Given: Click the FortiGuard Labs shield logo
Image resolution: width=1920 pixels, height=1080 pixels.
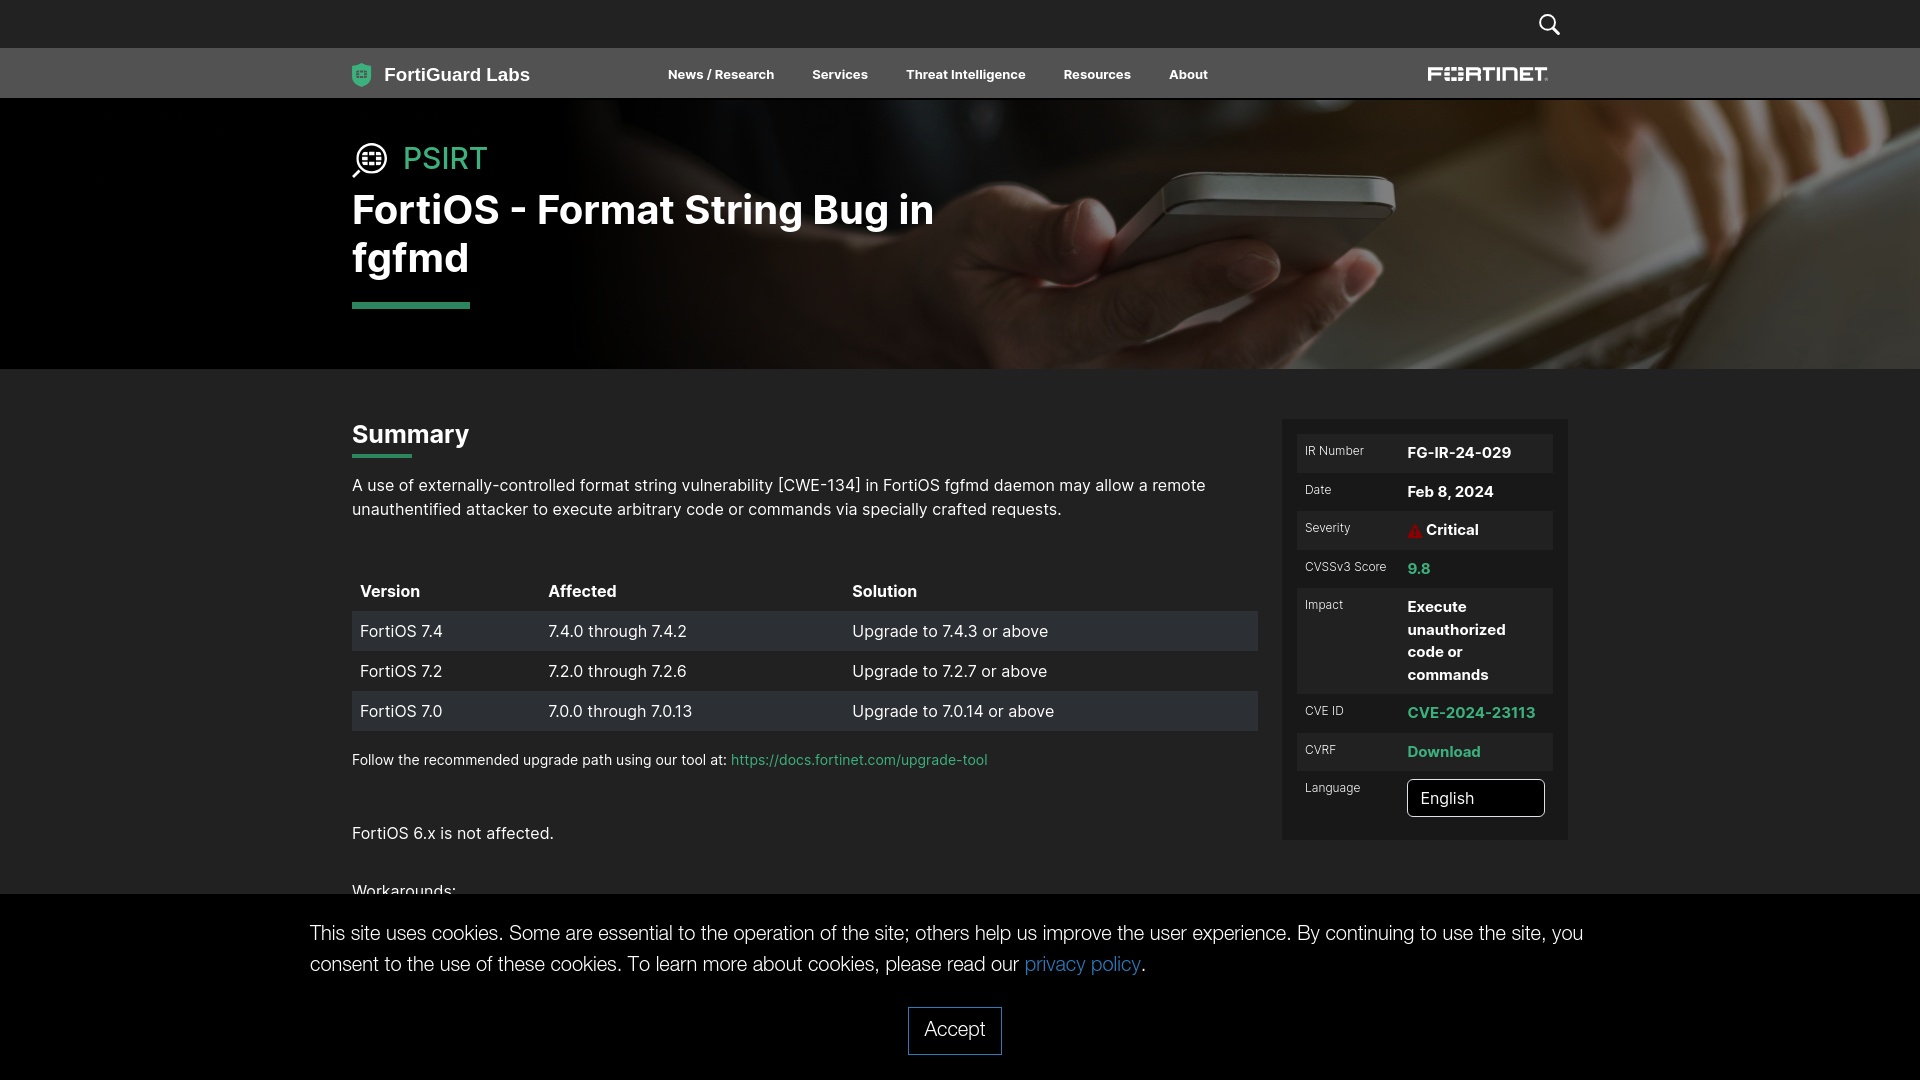Looking at the screenshot, I should click(x=362, y=75).
